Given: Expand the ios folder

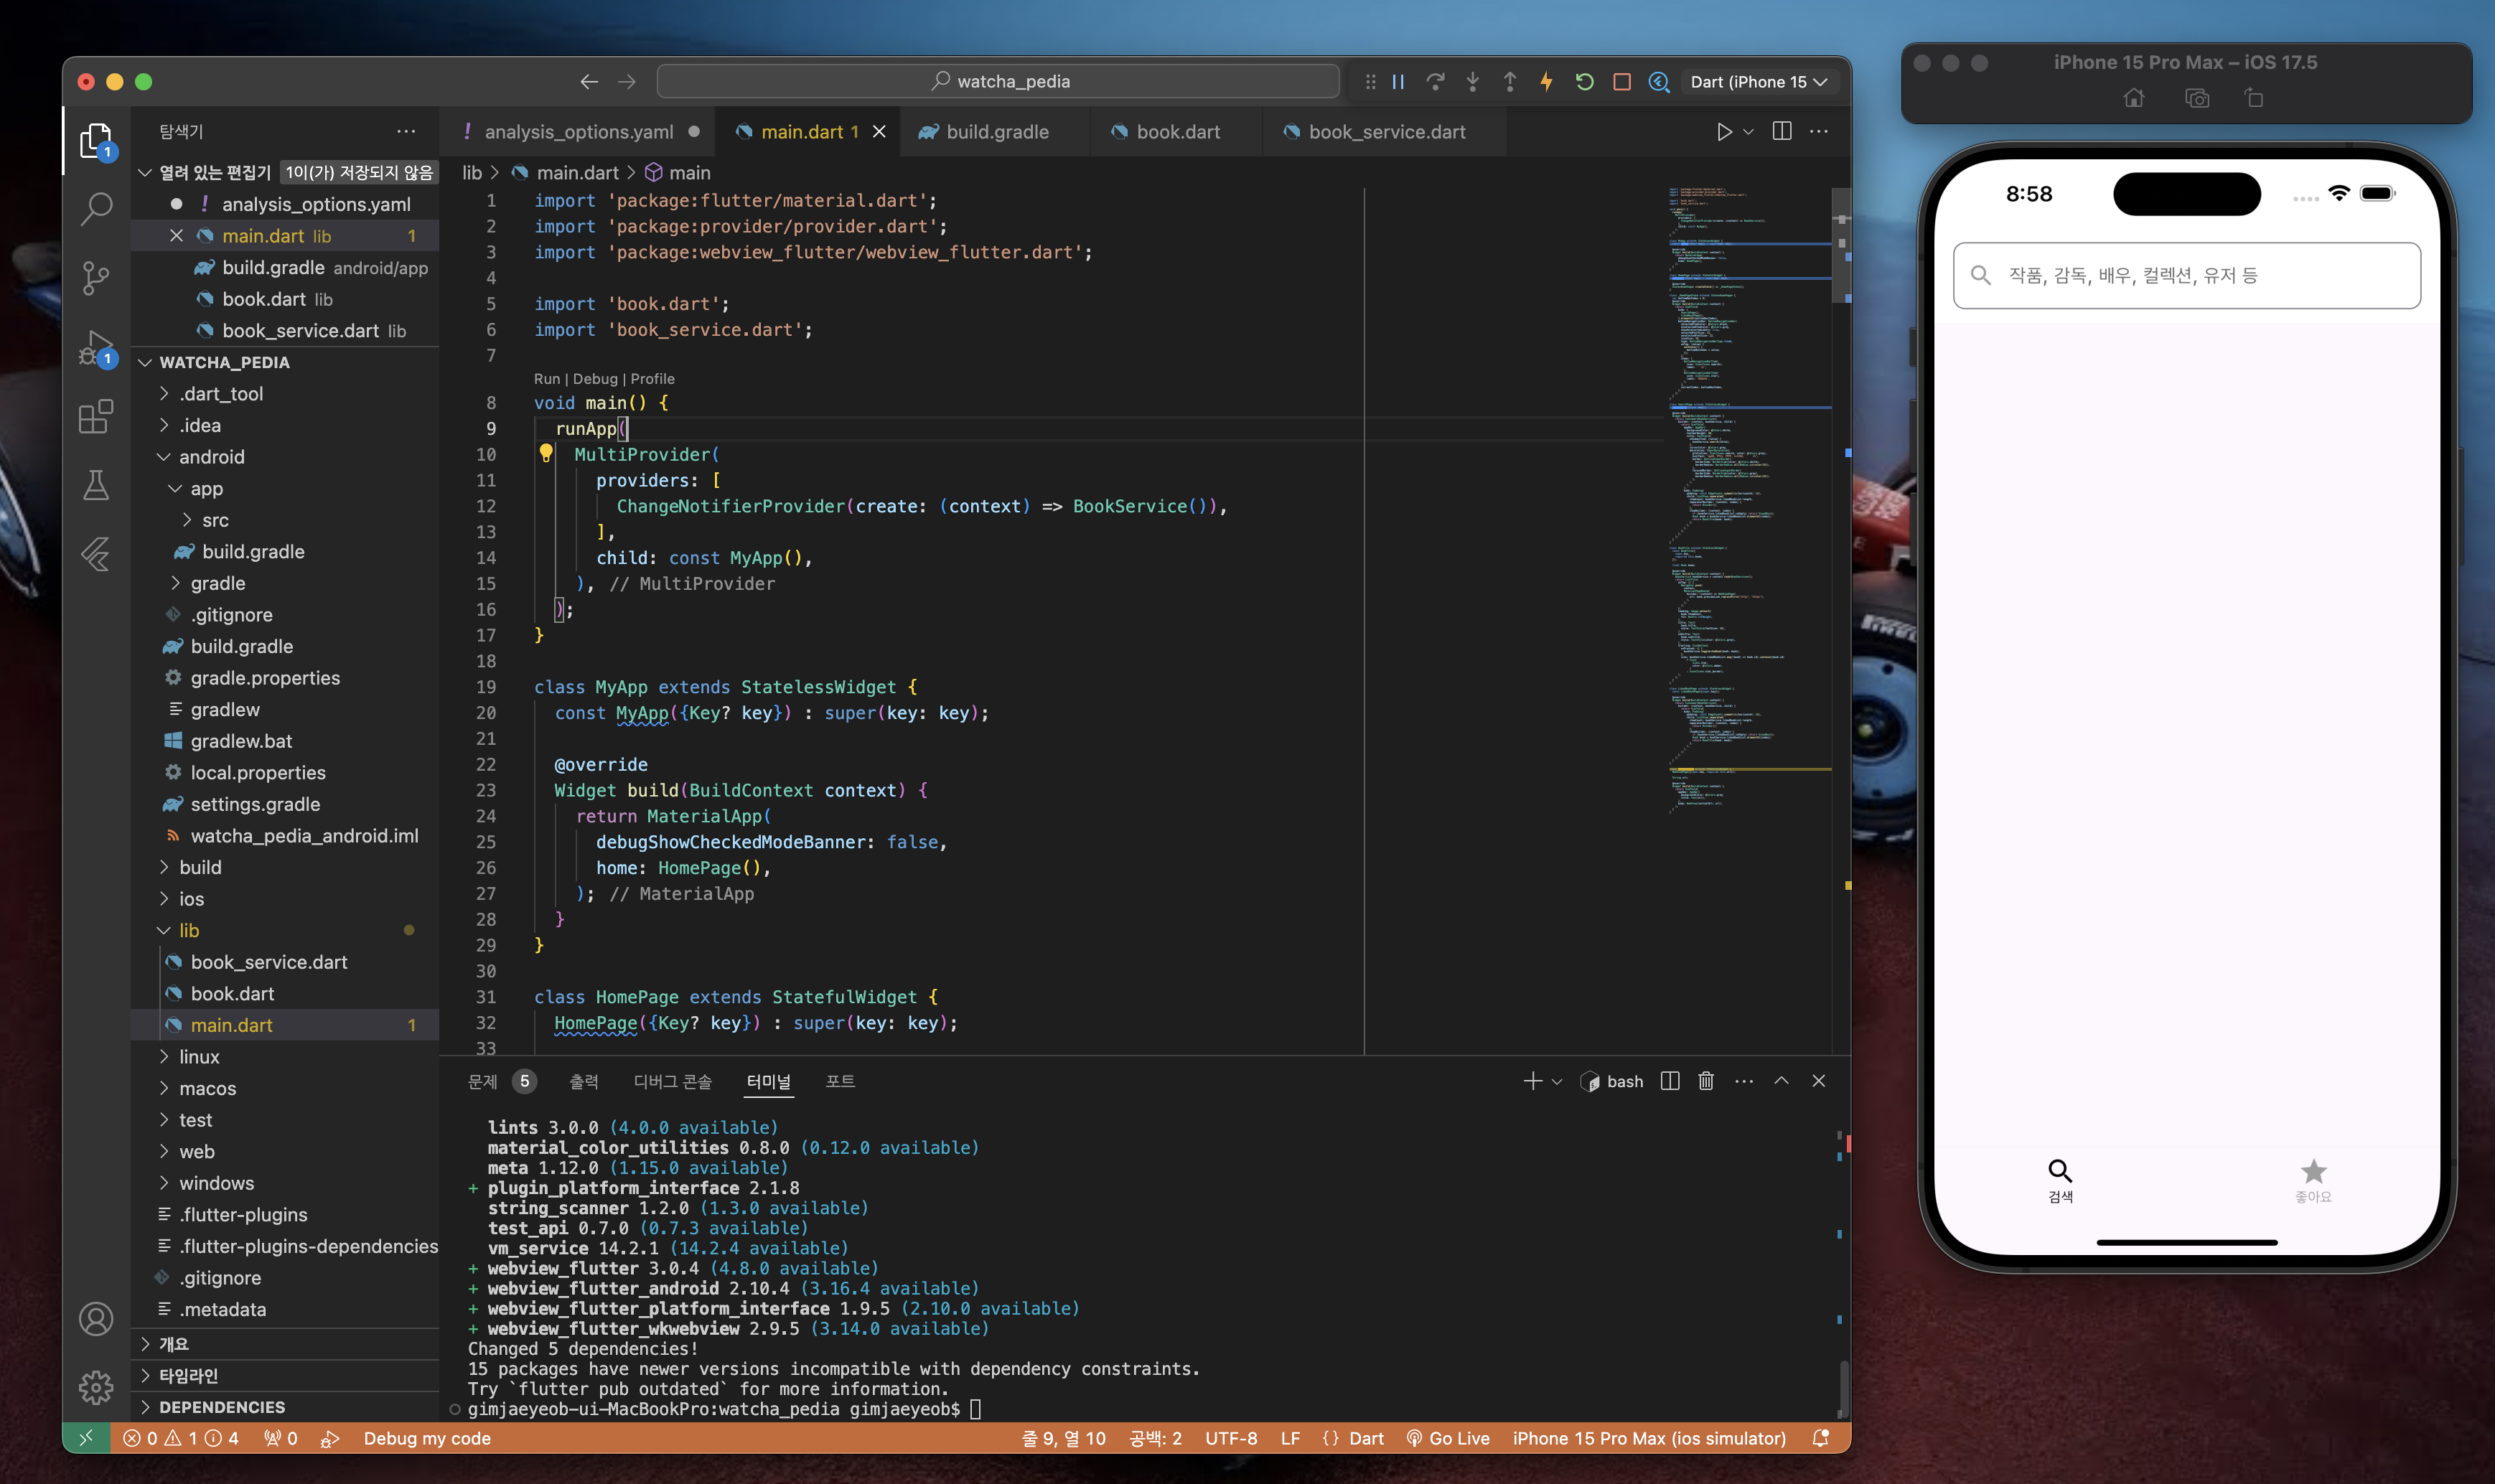Looking at the screenshot, I should tap(286, 899).
